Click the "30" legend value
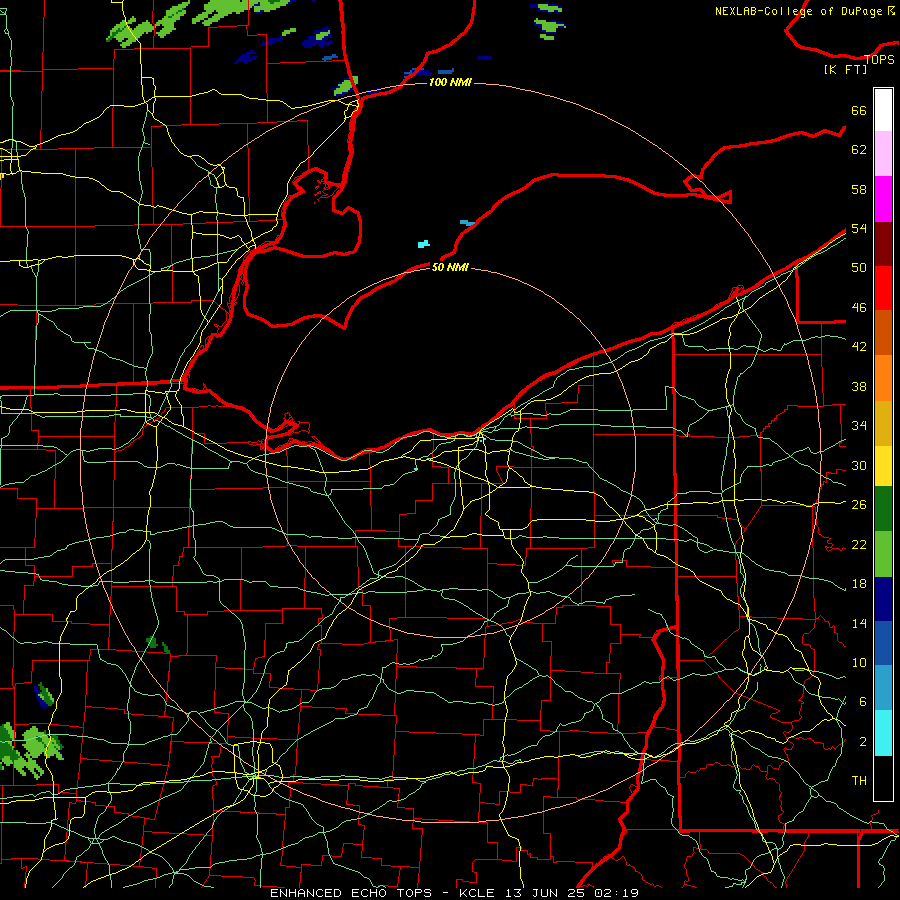The height and width of the screenshot is (900, 900). pyautogui.click(x=859, y=465)
